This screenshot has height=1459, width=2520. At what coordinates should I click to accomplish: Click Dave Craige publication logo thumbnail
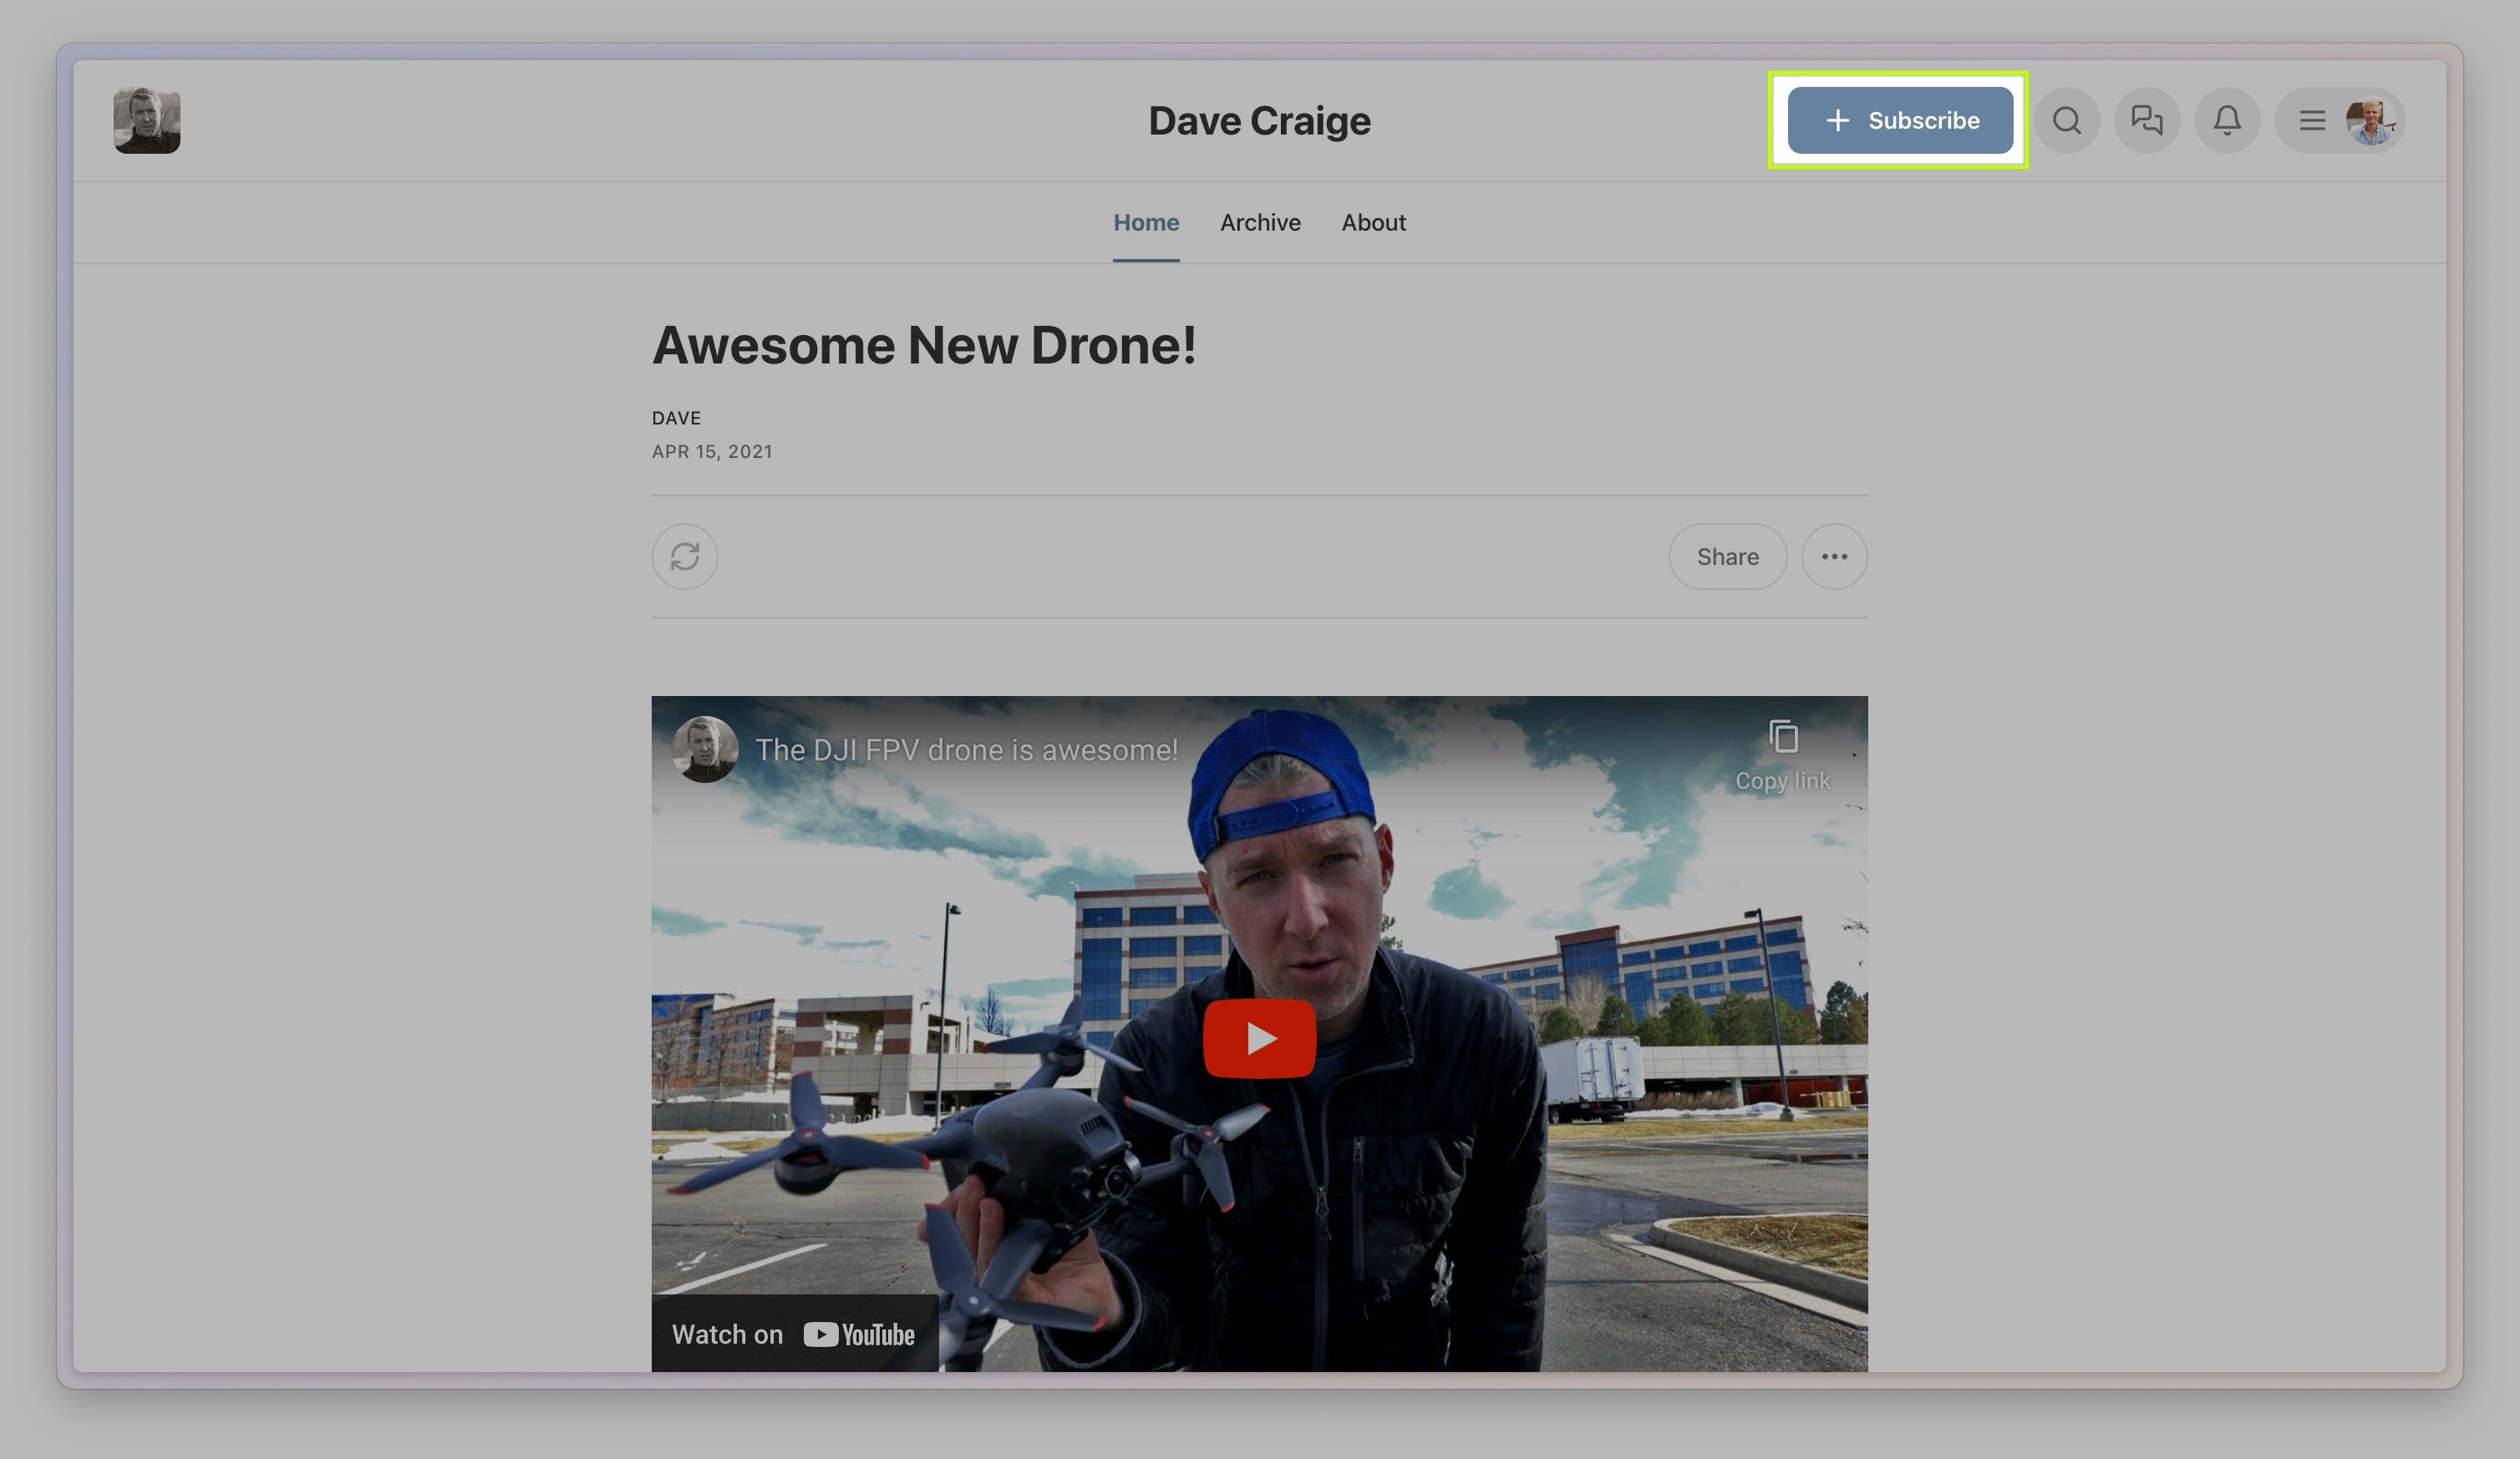(147, 121)
